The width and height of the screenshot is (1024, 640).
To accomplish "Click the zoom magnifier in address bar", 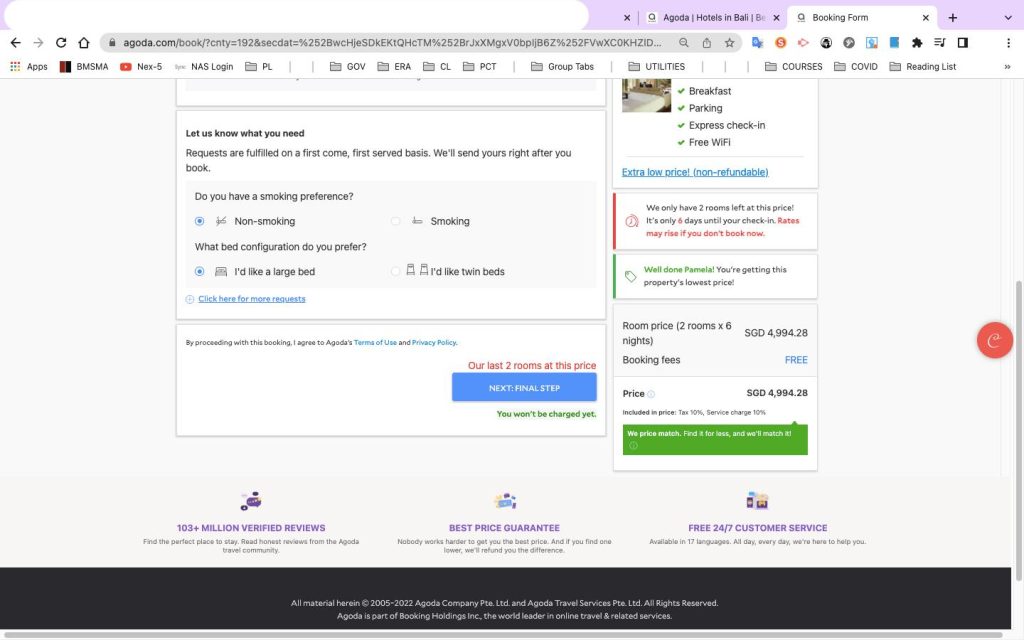I will point(684,42).
